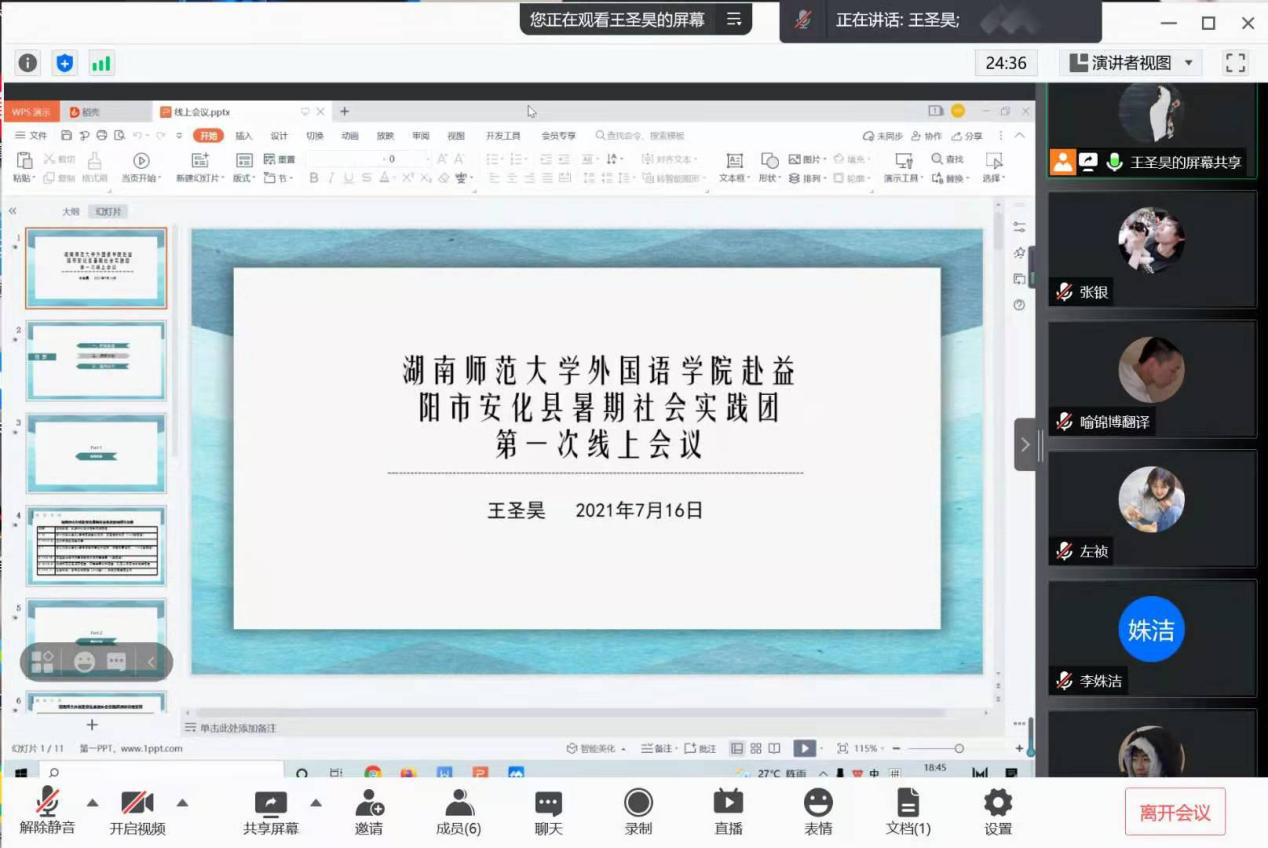Expand share options arrow beside 共享屏幕
The height and width of the screenshot is (848, 1268).
pyautogui.click(x=316, y=802)
